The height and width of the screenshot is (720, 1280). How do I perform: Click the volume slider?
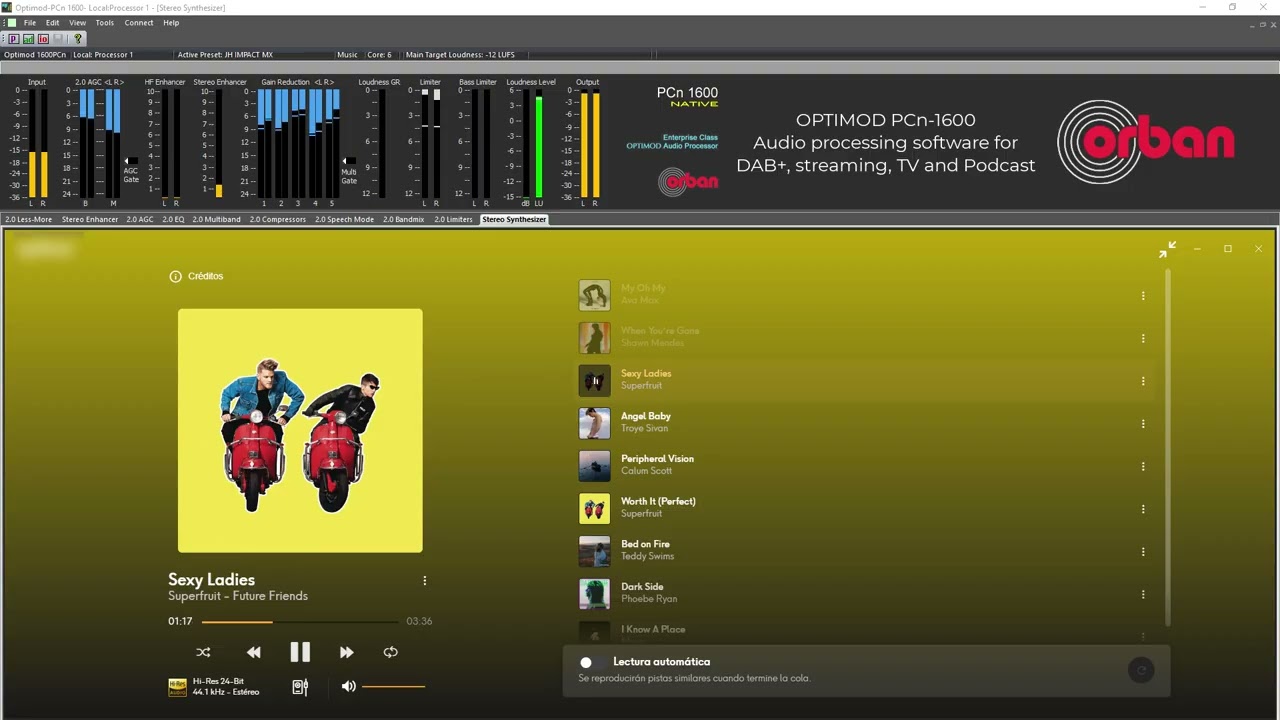tap(393, 686)
